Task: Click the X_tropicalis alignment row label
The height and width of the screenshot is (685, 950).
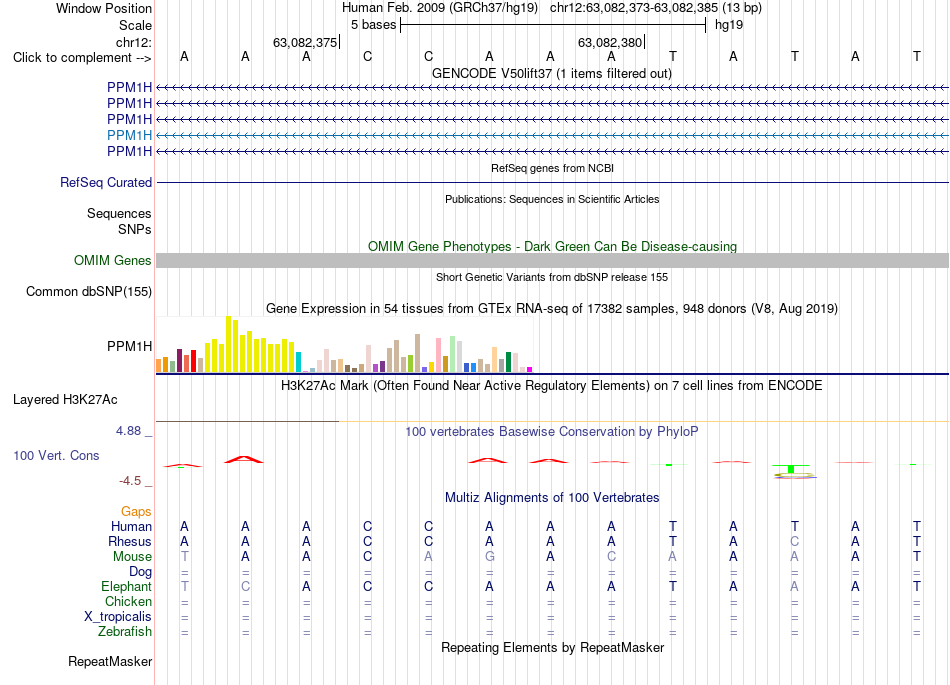Action: point(118,617)
